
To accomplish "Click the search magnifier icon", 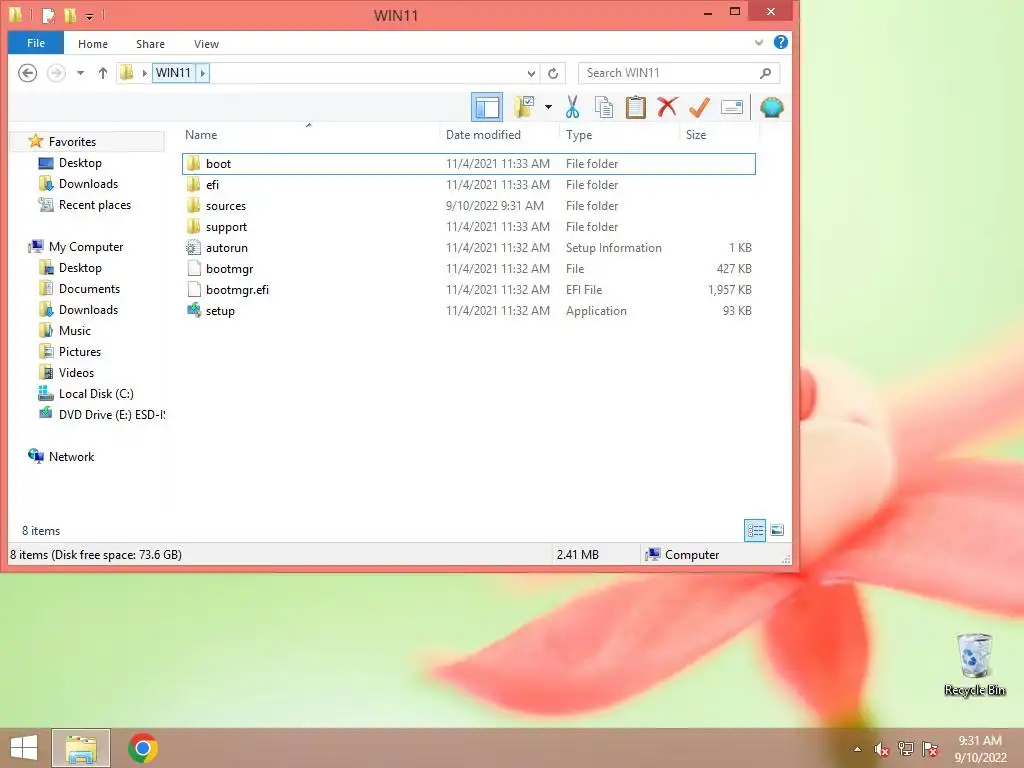I will pyautogui.click(x=765, y=73).
